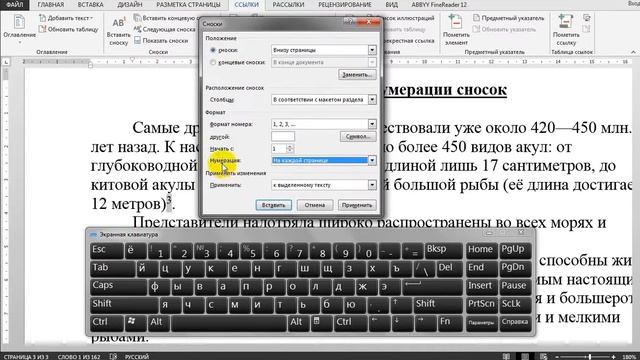Click the Home key on on-screen keyboard
This screenshot has height=360, width=640.
coord(481,251)
